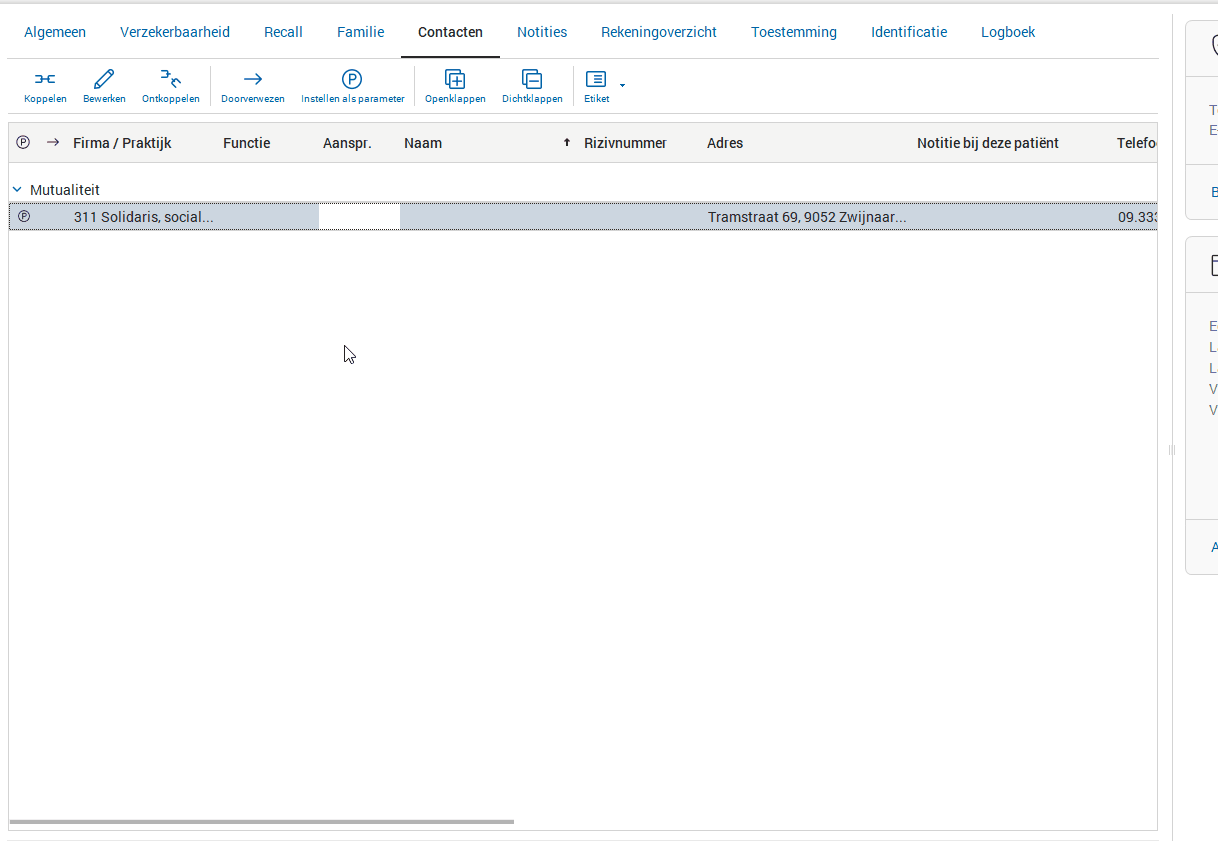Open the Etiket dropdown arrow
The image size is (1218, 841).
coord(622,85)
